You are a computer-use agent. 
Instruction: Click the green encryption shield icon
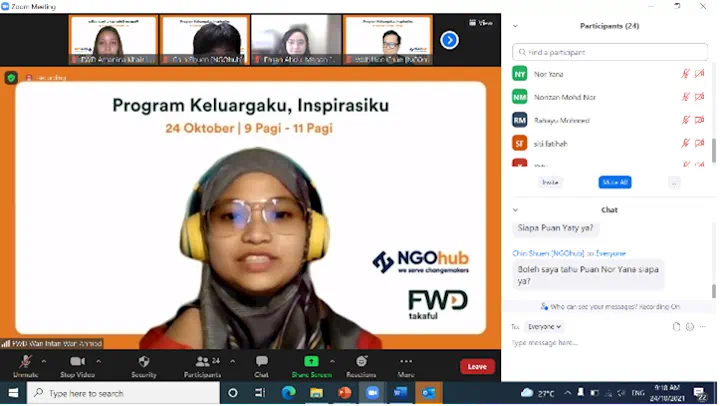pos(11,78)
